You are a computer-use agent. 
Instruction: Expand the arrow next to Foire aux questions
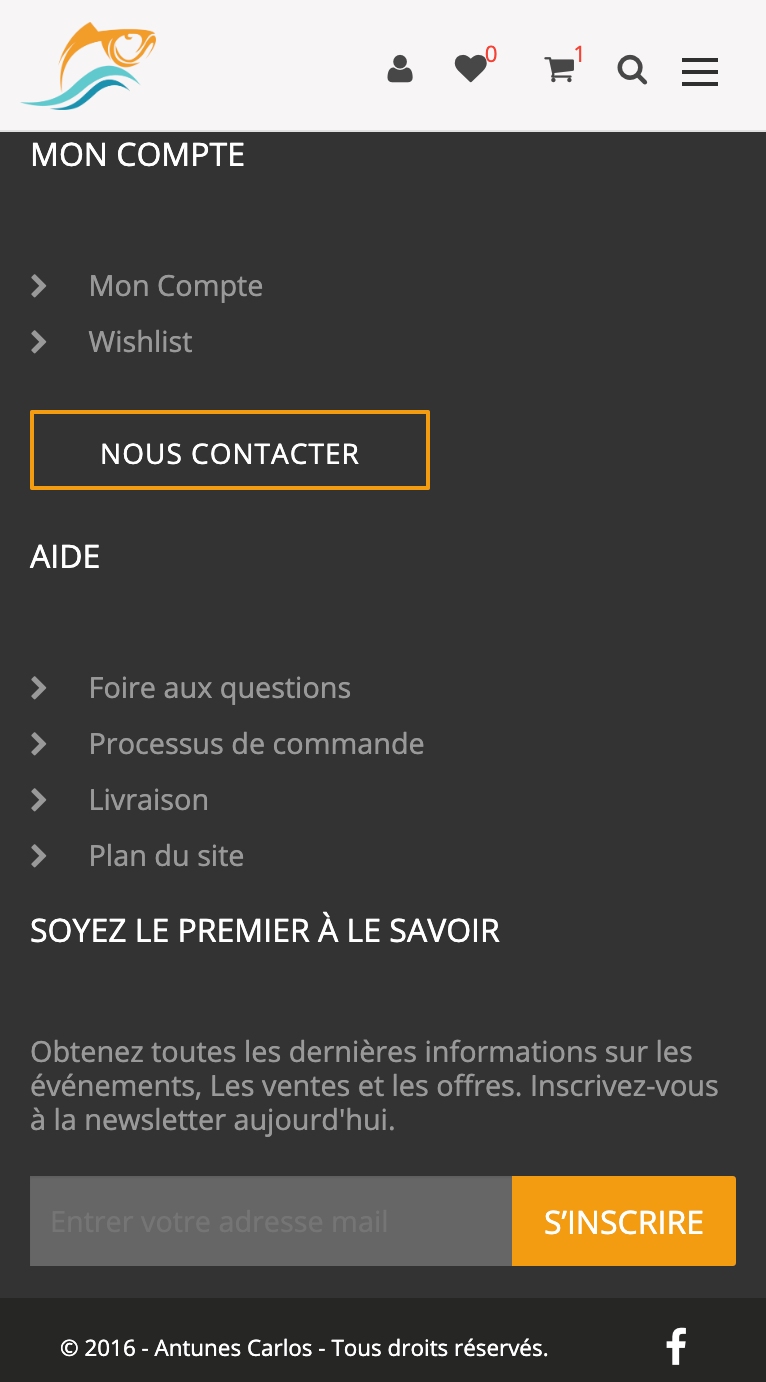click(39, 687)
